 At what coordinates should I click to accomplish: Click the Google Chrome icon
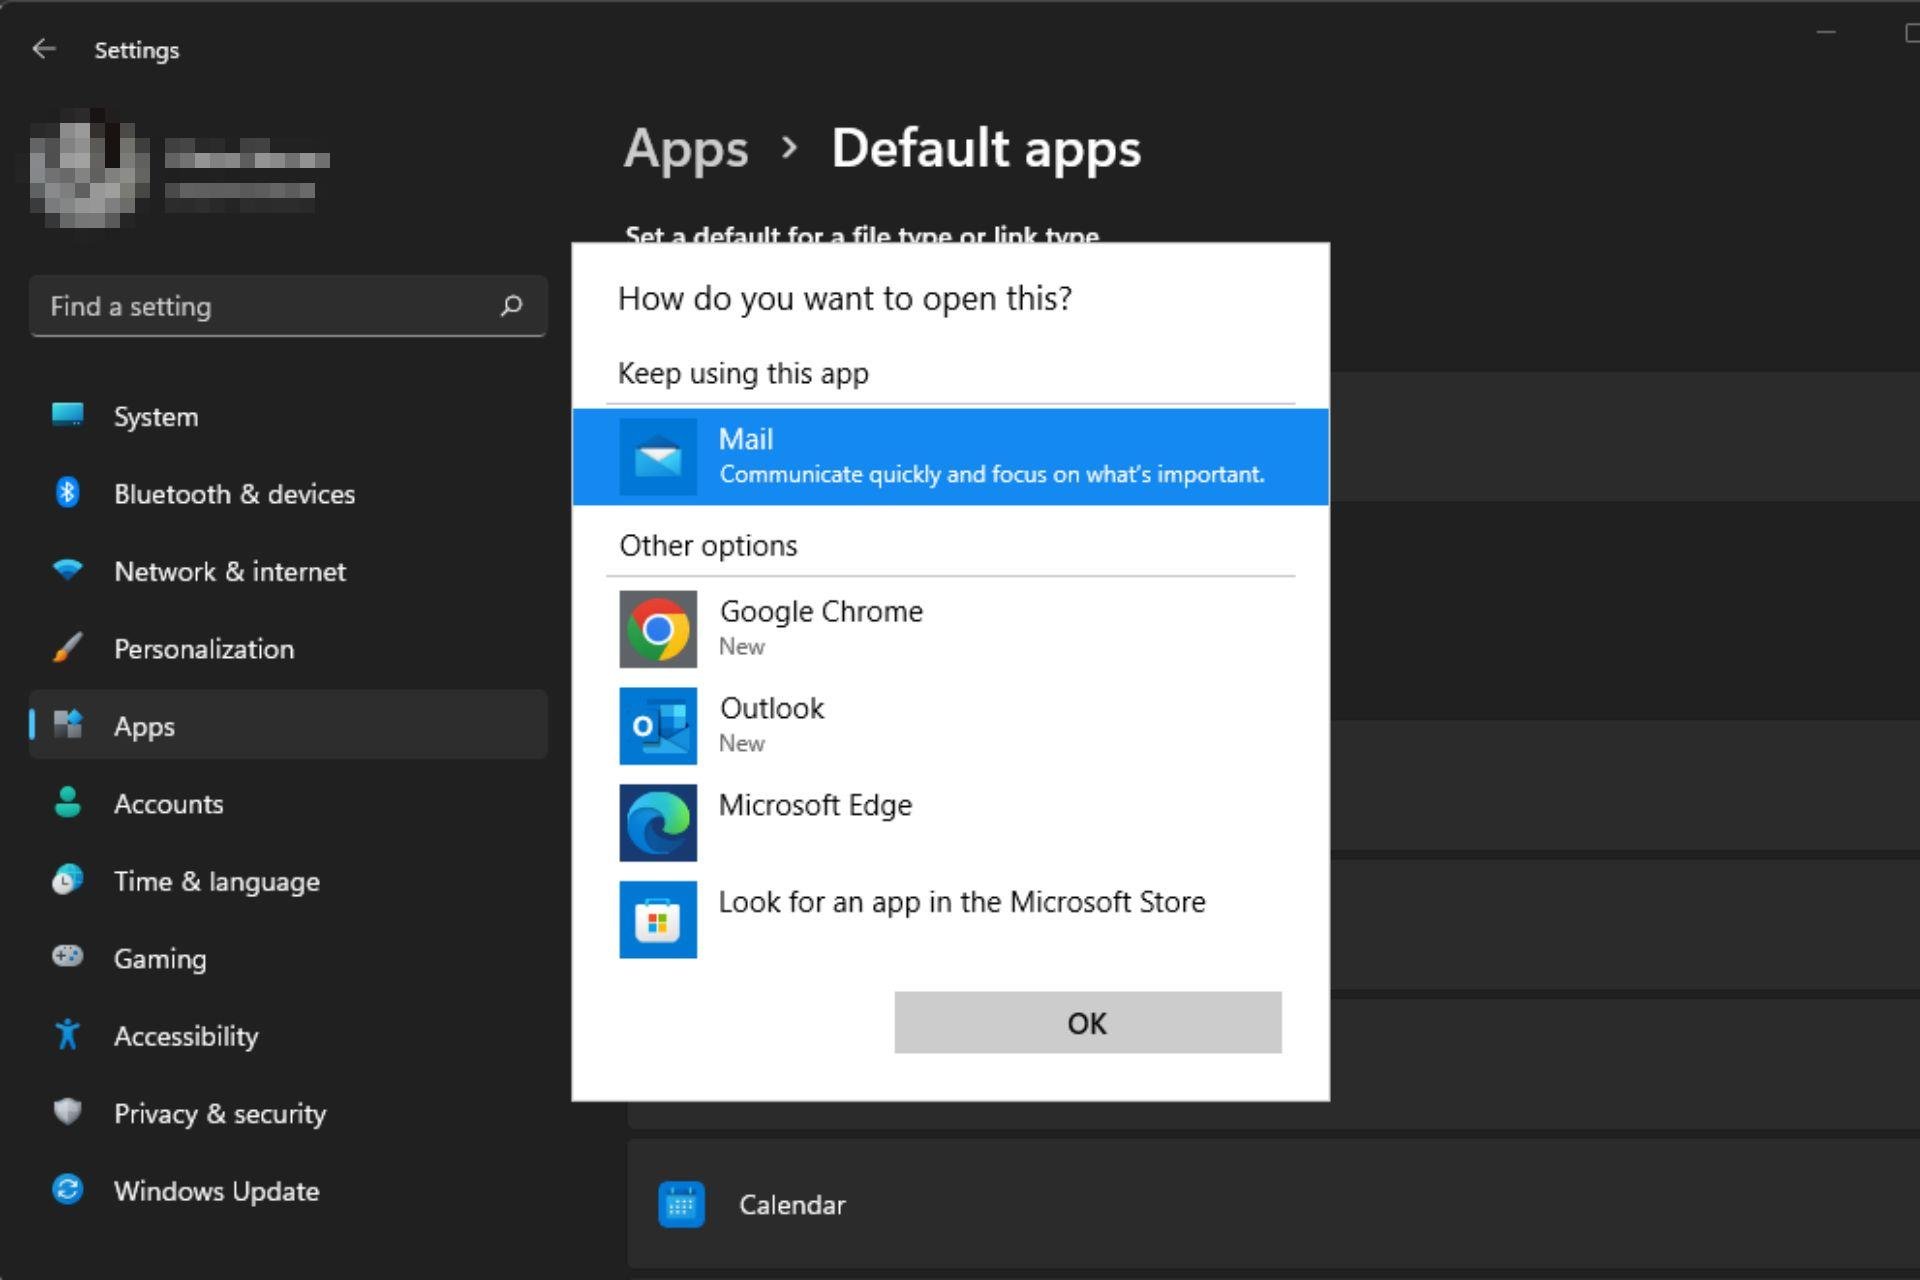pos(658,629)
